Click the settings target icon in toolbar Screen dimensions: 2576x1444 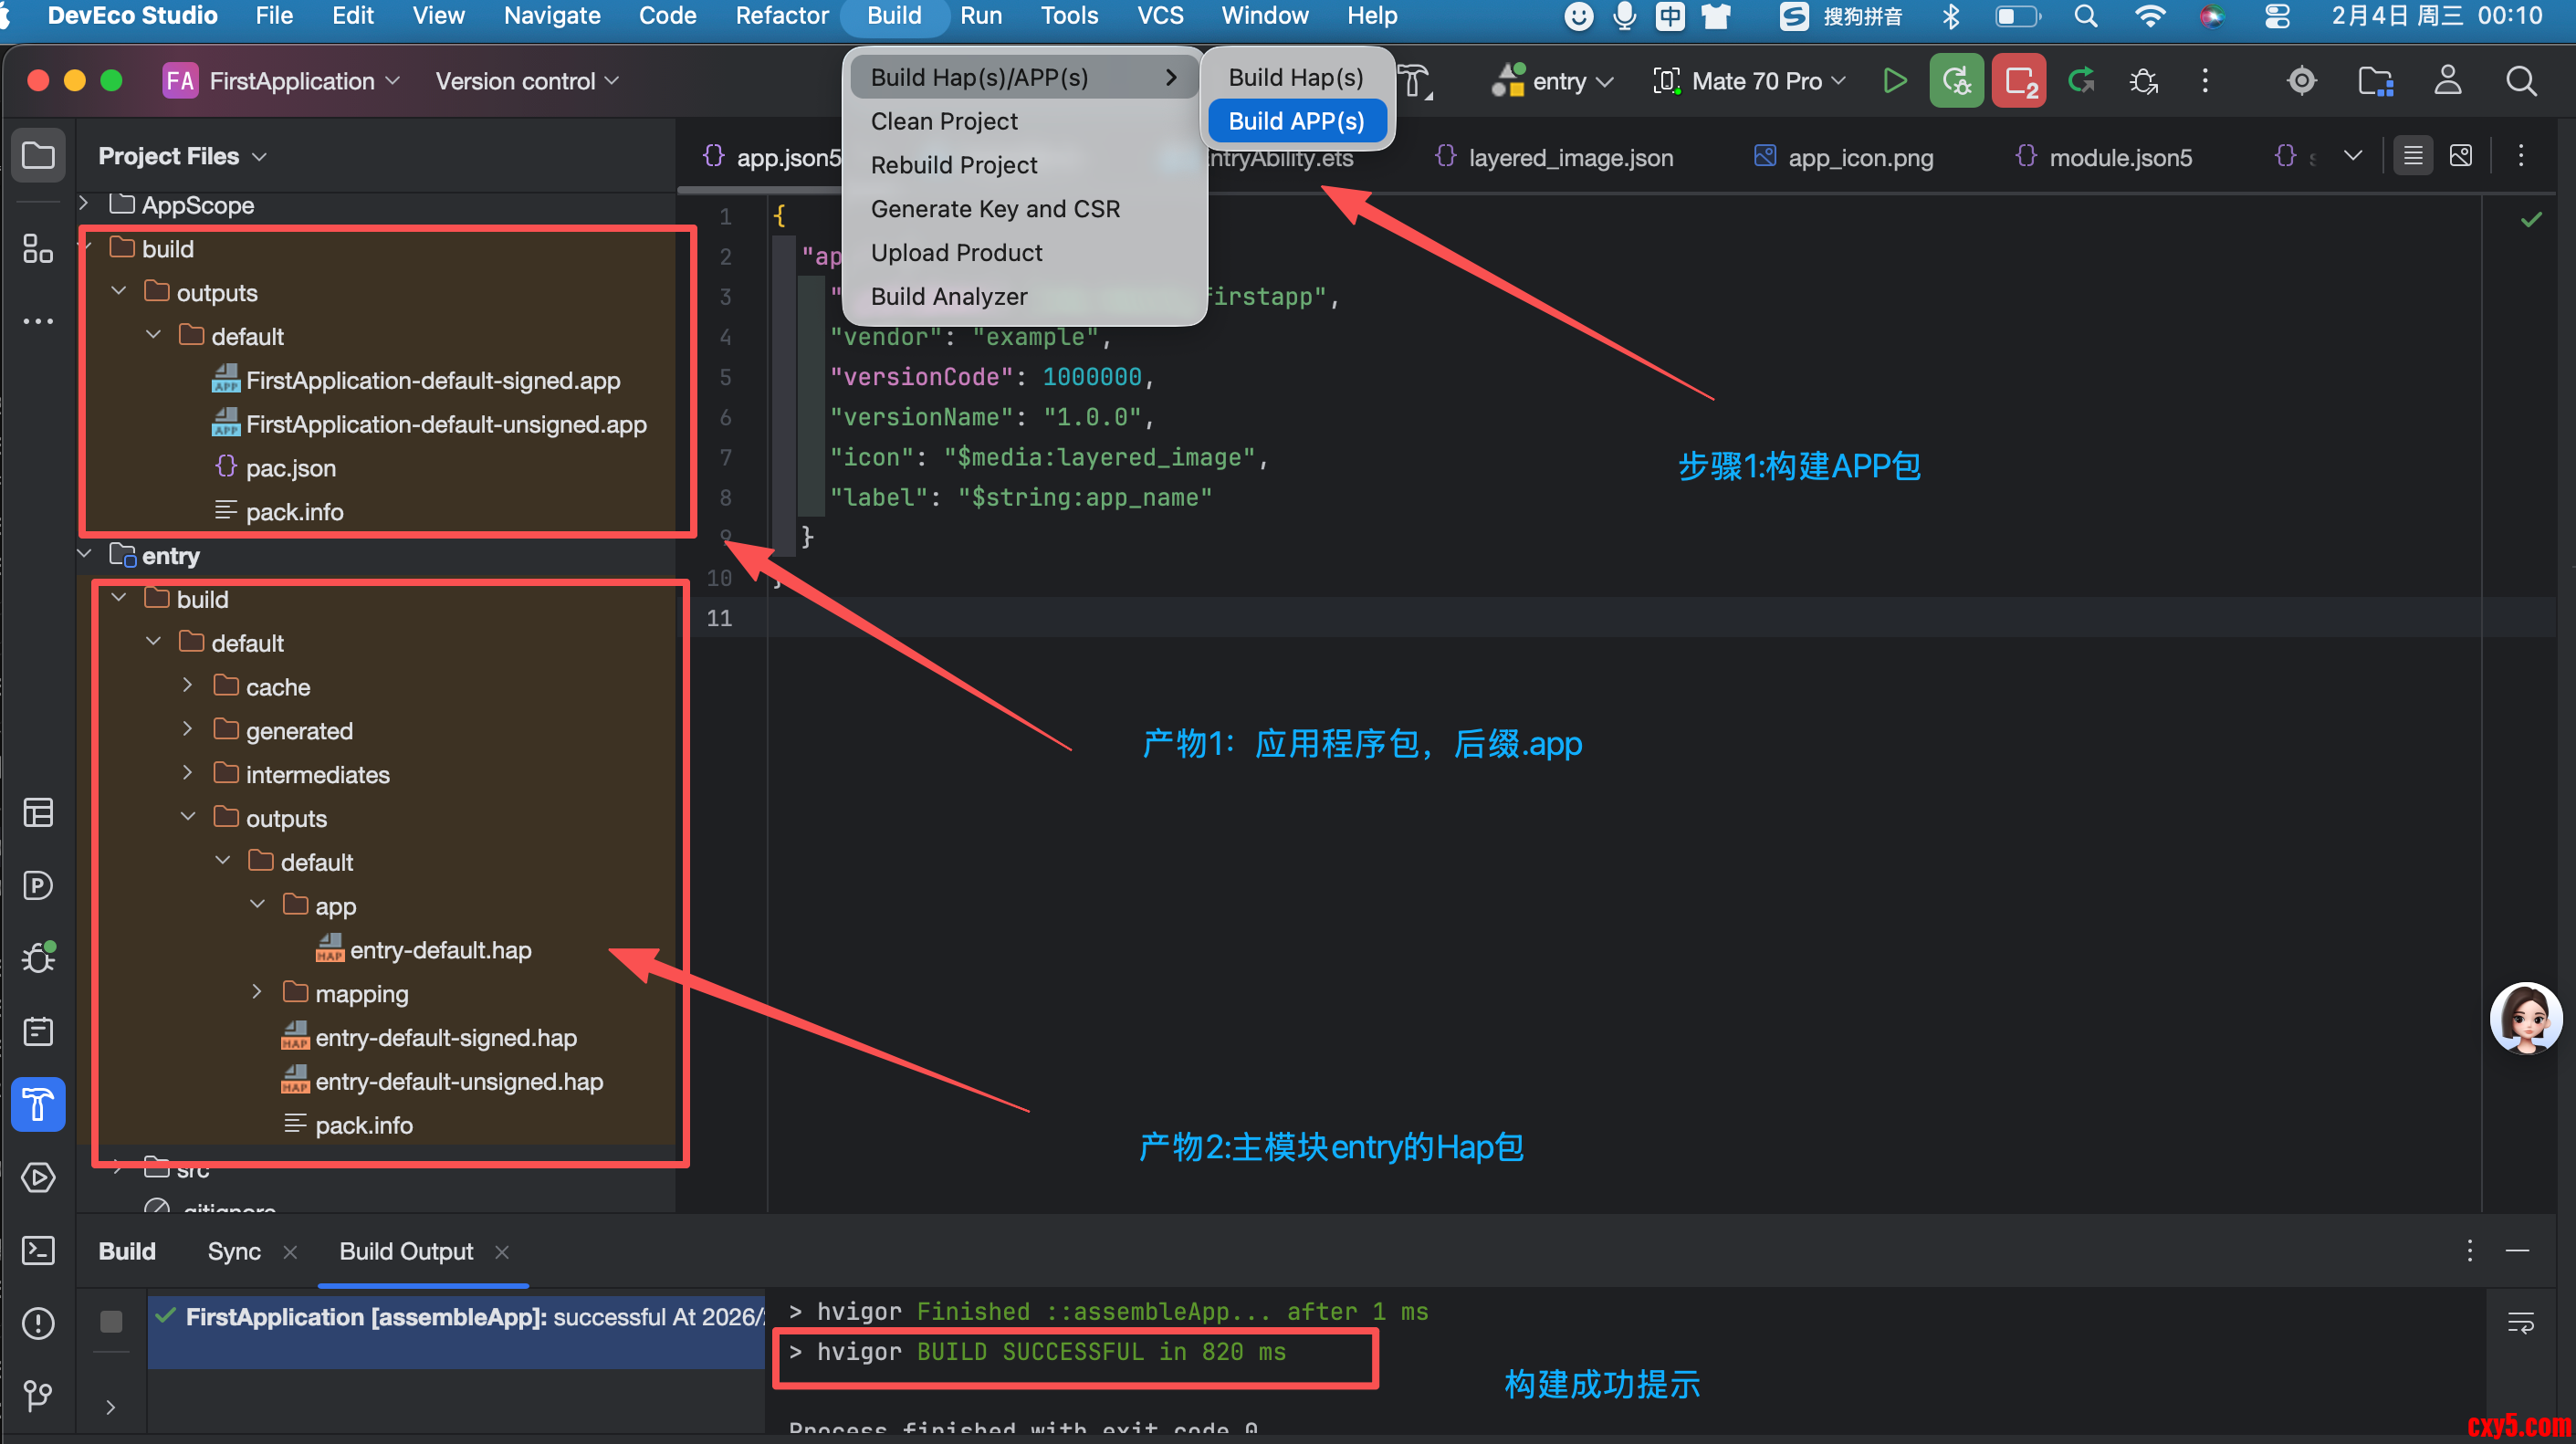pyautogui.click(x=2301, y=81)
